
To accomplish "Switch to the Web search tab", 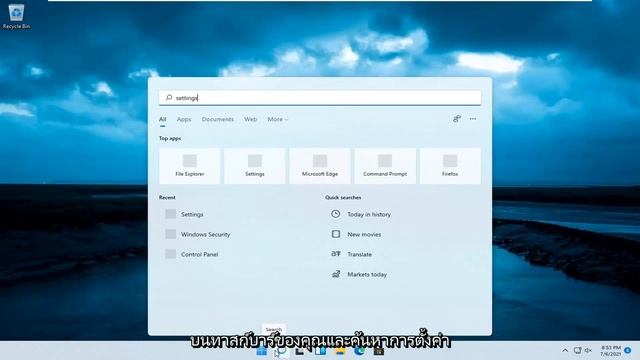I will pos(251,119).
